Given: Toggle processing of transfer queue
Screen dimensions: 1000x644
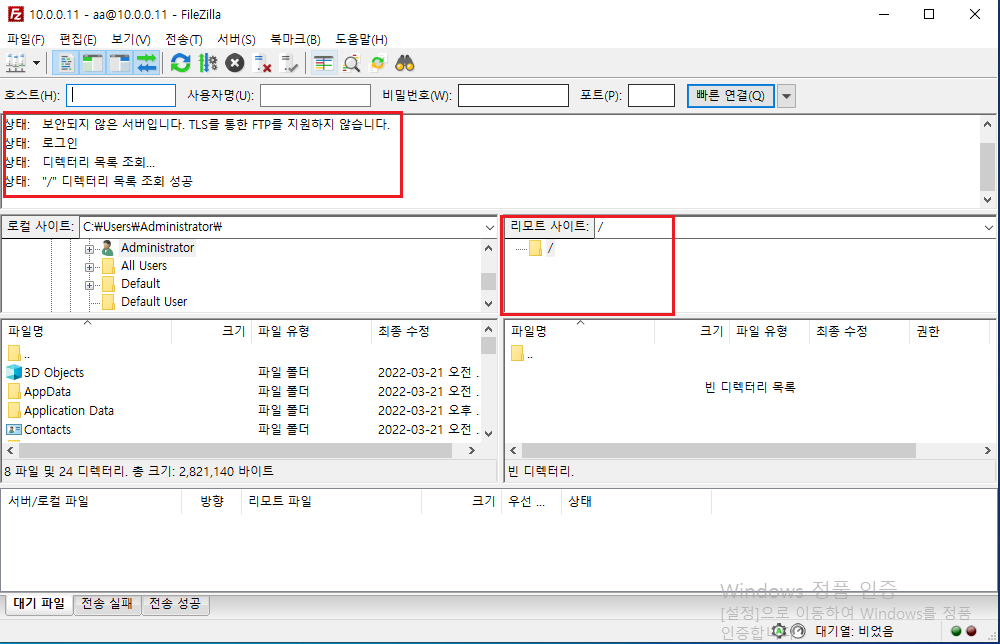Looking at the screenshot, I should (x=208, y=63).
